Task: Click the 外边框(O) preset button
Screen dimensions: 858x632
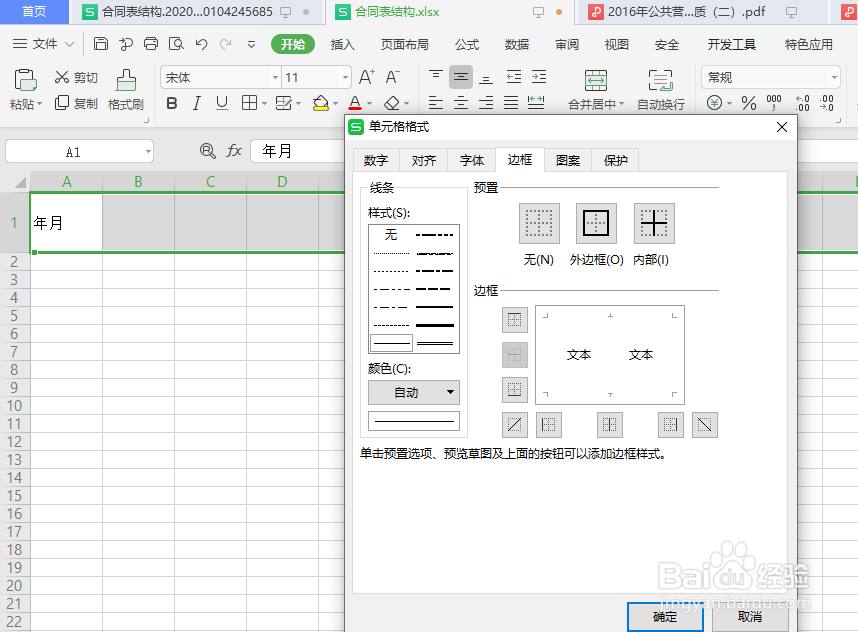Action: (x=595, y=223)
